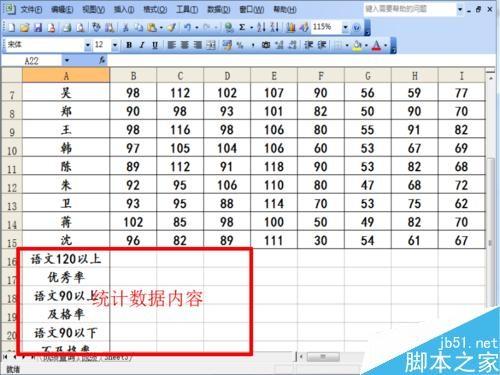The height and width of the screenshot is (375, 500).
Task: Toggle bold formatting
Action: click(129, 45)
